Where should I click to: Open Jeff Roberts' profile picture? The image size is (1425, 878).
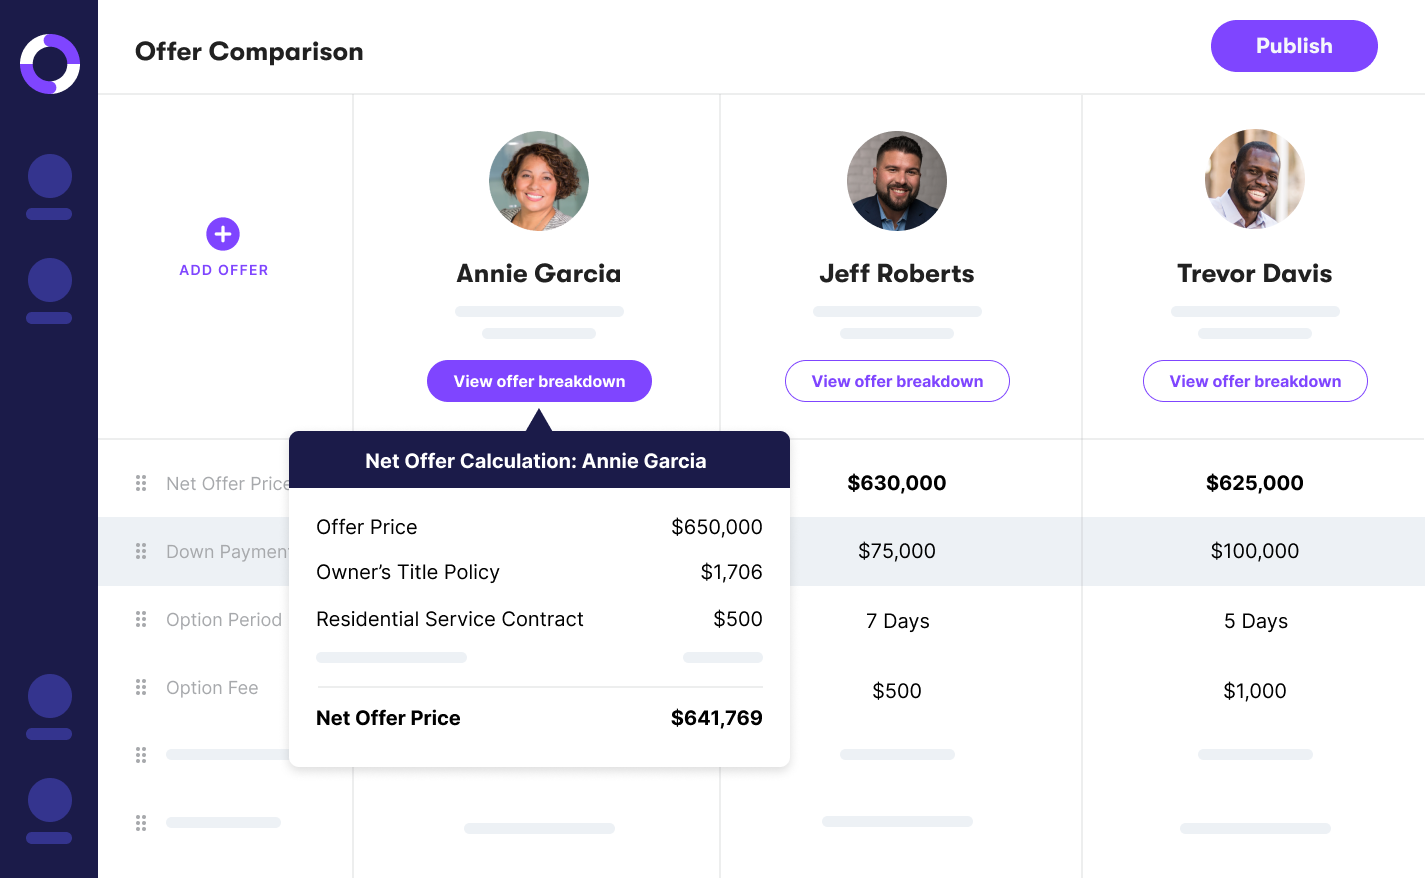click(897, 181)
